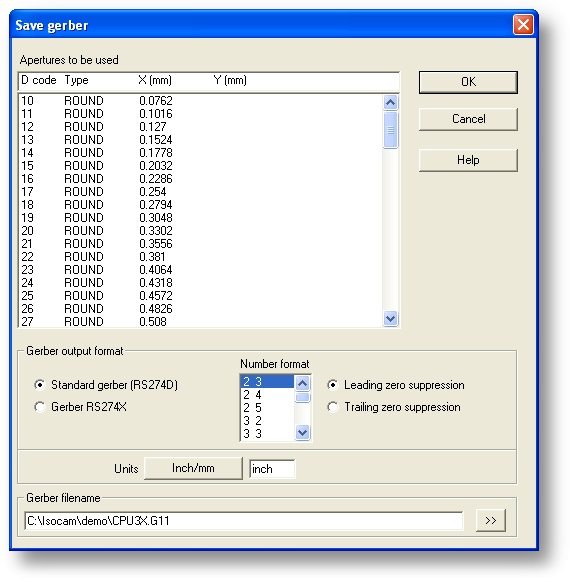
Task: Click the OK button
Action: coord(468,82)
